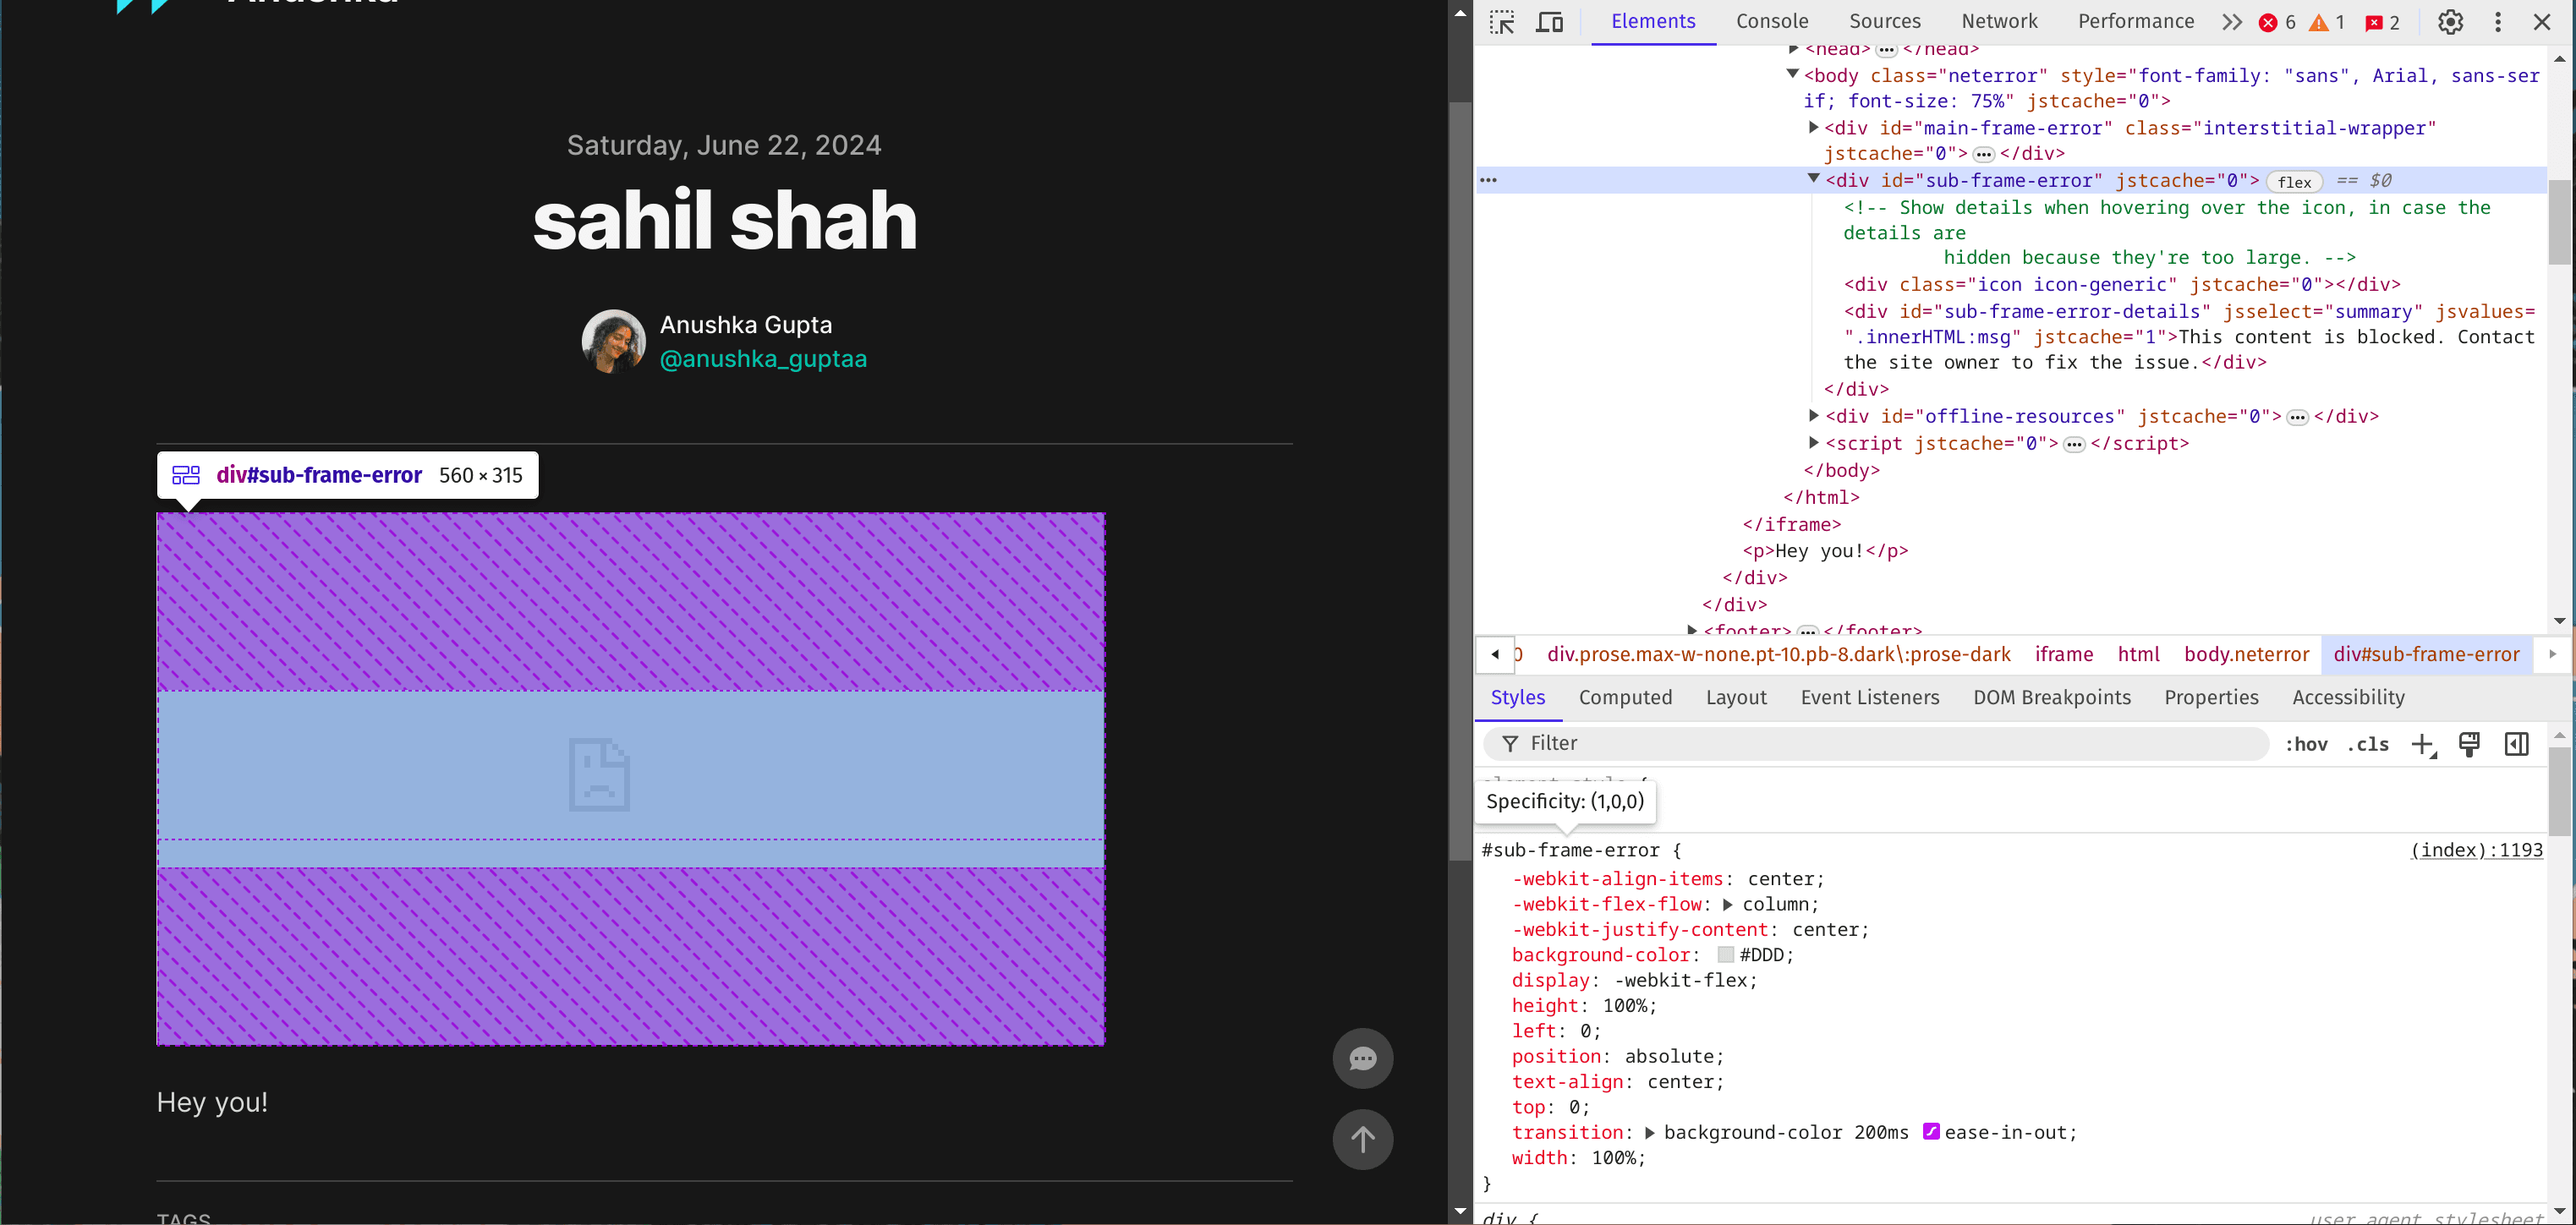
Task: Click the #DDD background color swatch
Action: [x=1725, y=955]
